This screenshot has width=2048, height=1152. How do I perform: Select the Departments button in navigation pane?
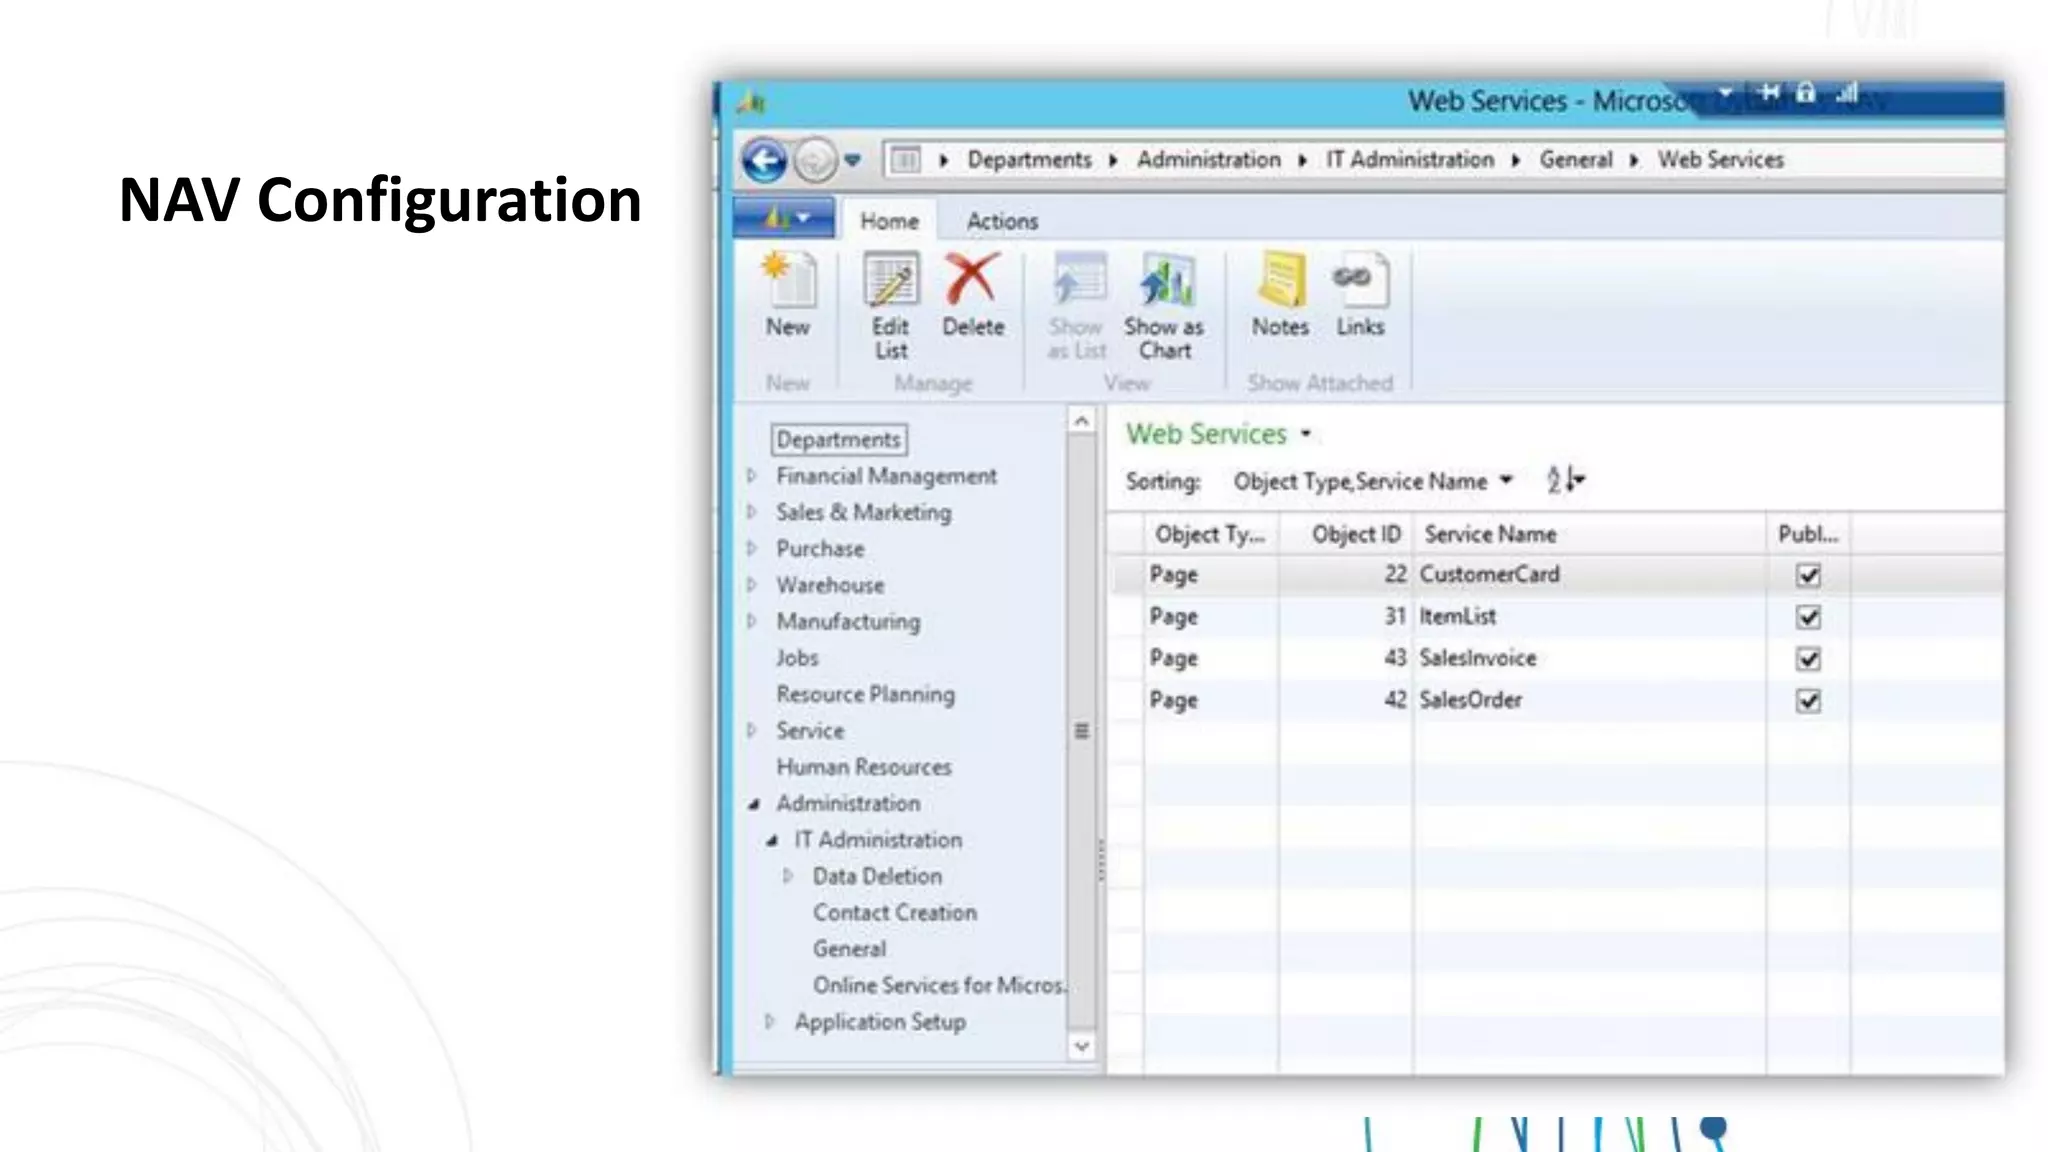(839, 440)
